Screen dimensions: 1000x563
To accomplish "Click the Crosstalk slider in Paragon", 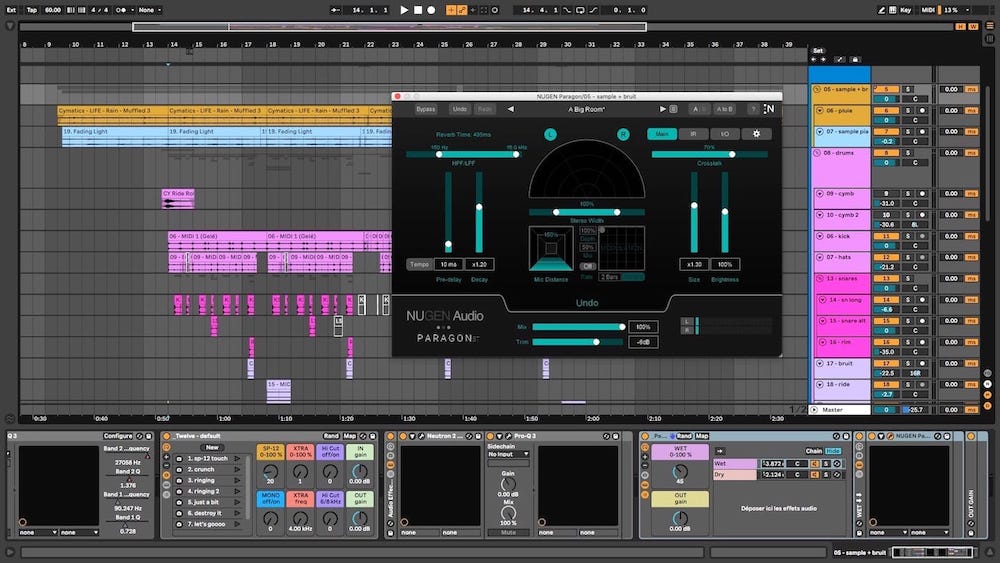I will click(709, 154).
